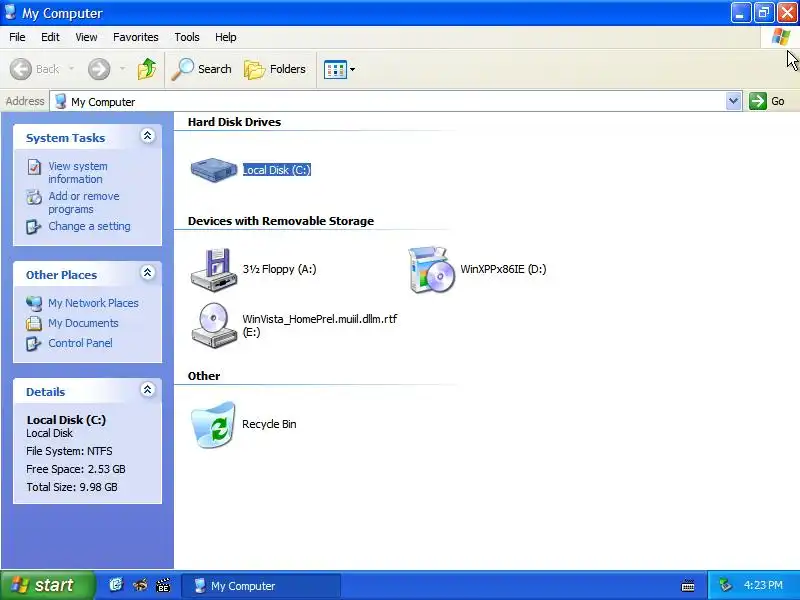
Task: Click Change a setting link
Action: [x=89, y=226]
